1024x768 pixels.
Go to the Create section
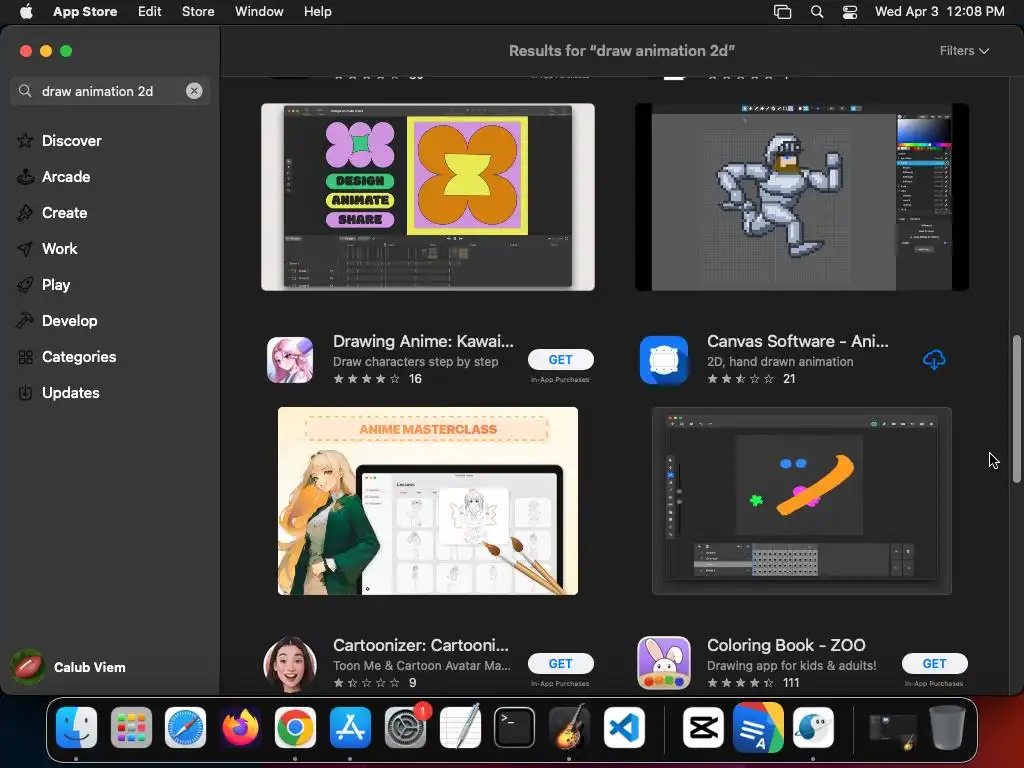[64, 212]
